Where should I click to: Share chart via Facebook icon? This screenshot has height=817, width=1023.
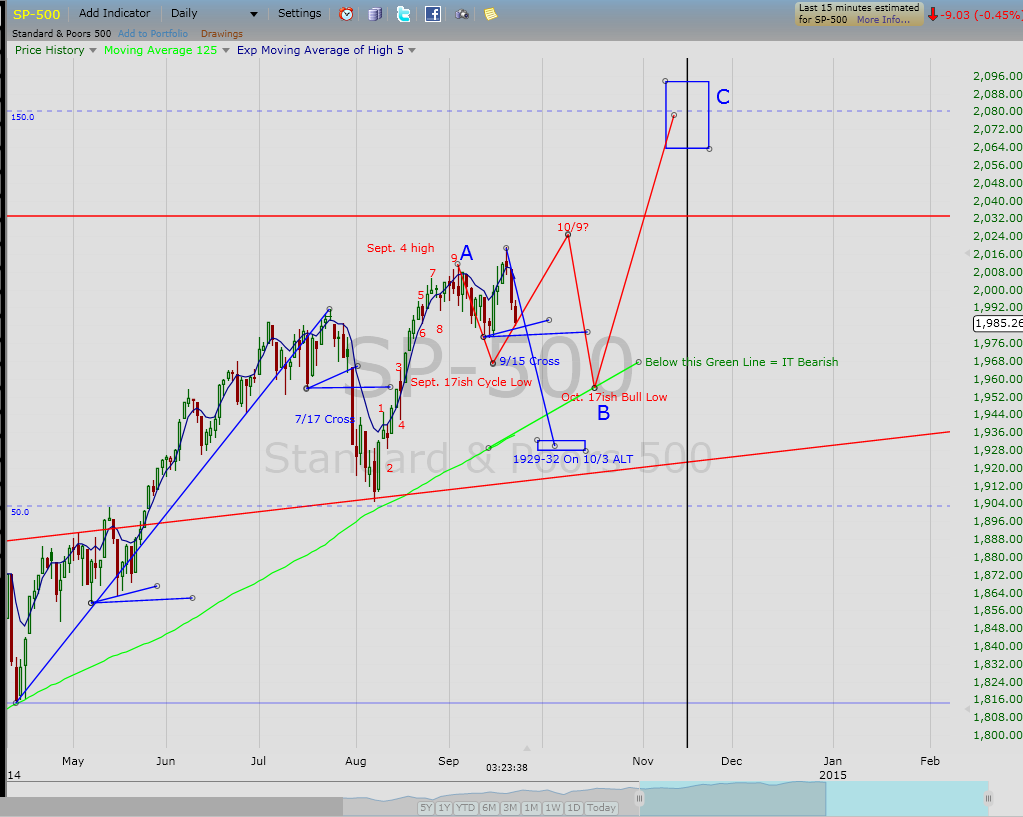pos(433,14)
